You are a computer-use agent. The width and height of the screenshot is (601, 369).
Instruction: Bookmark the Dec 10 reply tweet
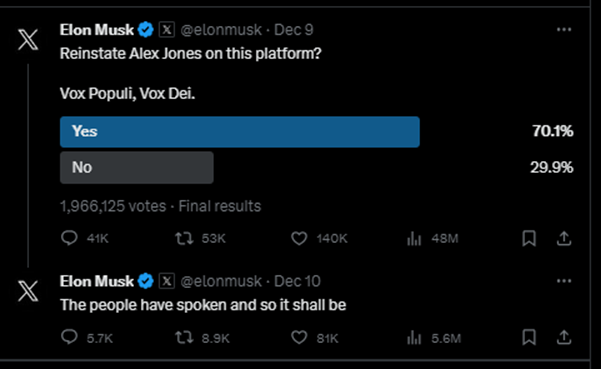click(529, 337)
